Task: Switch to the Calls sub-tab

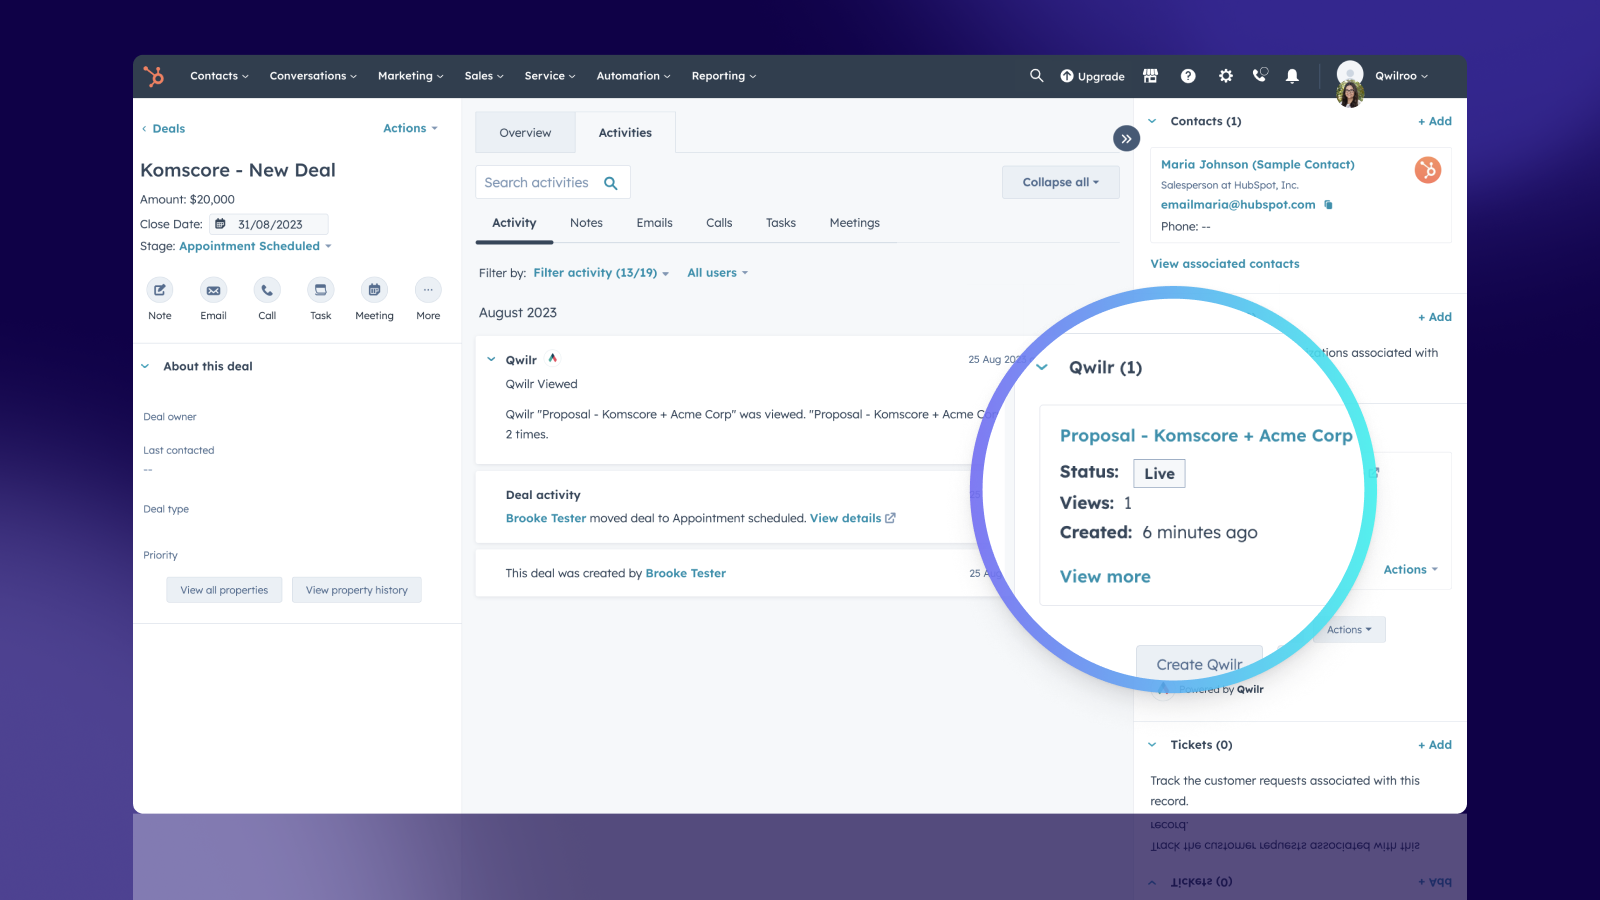Action: pos(719,223)
